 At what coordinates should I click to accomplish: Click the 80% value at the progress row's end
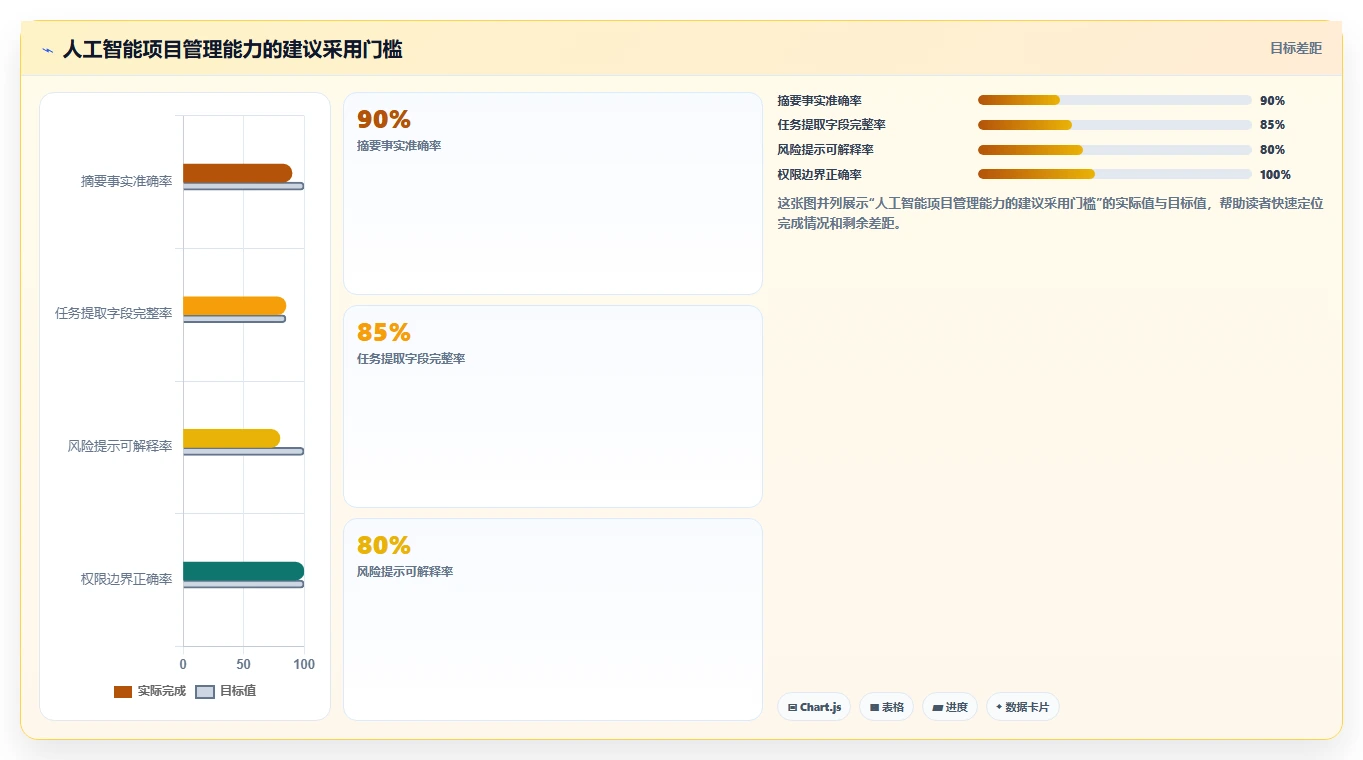(1272, 150)
